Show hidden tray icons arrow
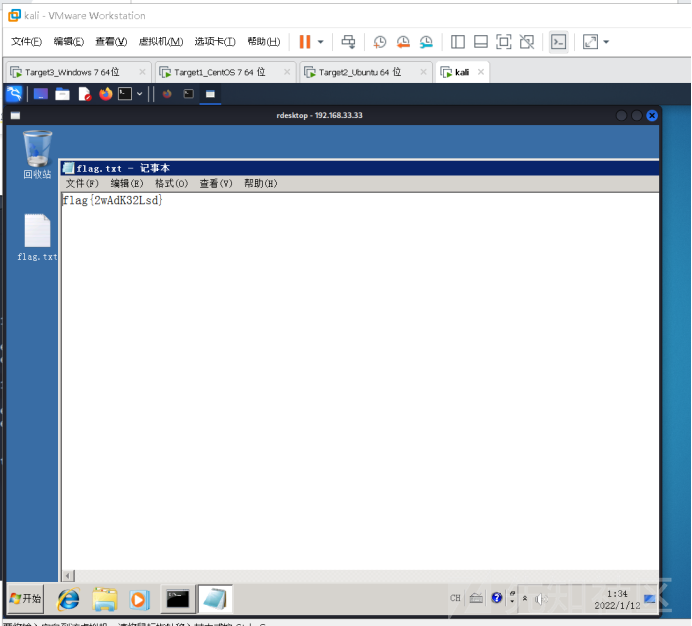 tap(525, 599)
